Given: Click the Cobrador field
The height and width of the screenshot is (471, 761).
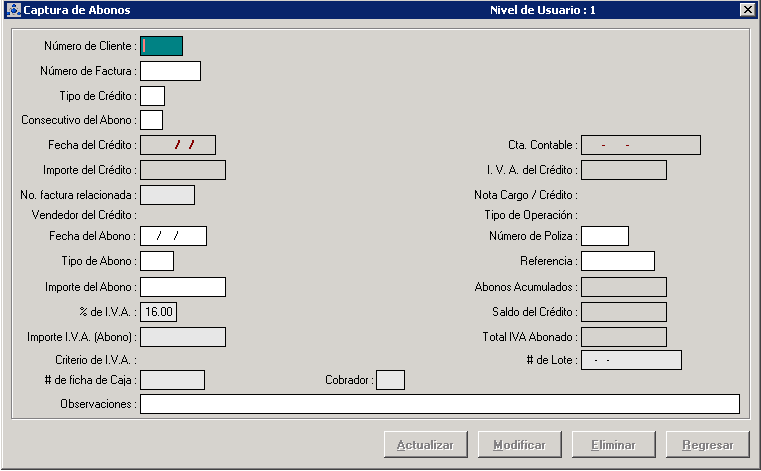Looking at the screenshot, I should pos(390,380).
